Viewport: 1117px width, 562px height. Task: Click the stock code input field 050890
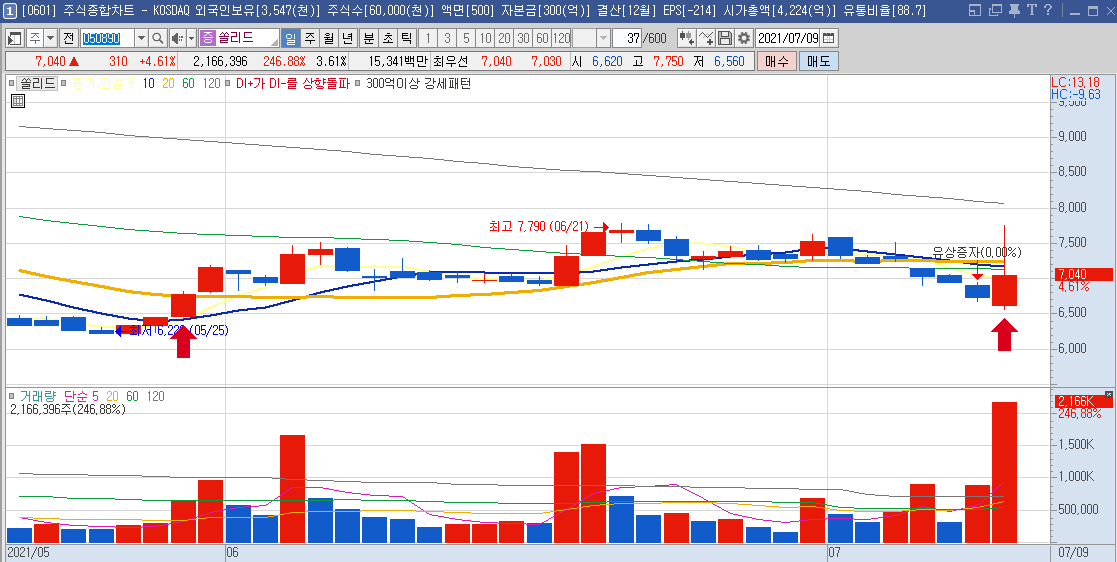point(107,38)
